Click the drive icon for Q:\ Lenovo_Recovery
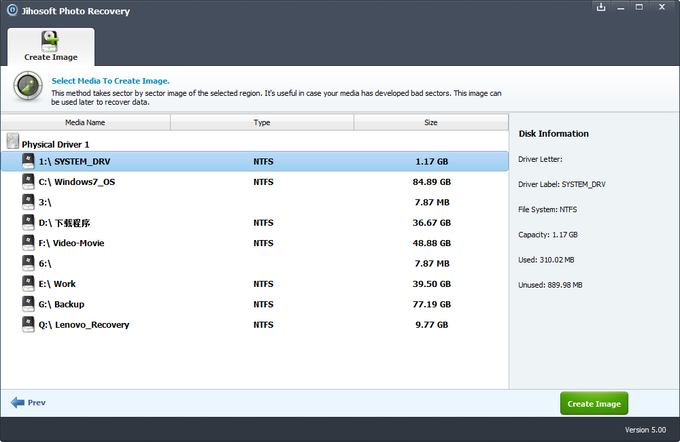This screenshot has height=442, width=680. 28,324
